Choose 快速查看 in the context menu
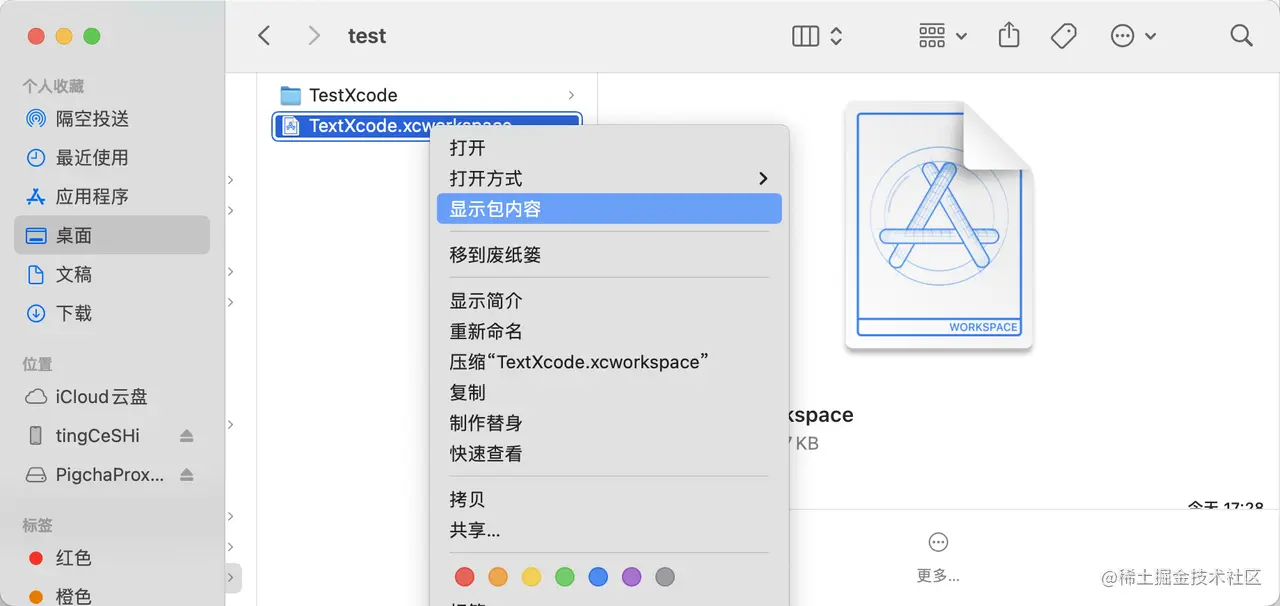This screenshot has width=1280, height=606. click(609, 454)
